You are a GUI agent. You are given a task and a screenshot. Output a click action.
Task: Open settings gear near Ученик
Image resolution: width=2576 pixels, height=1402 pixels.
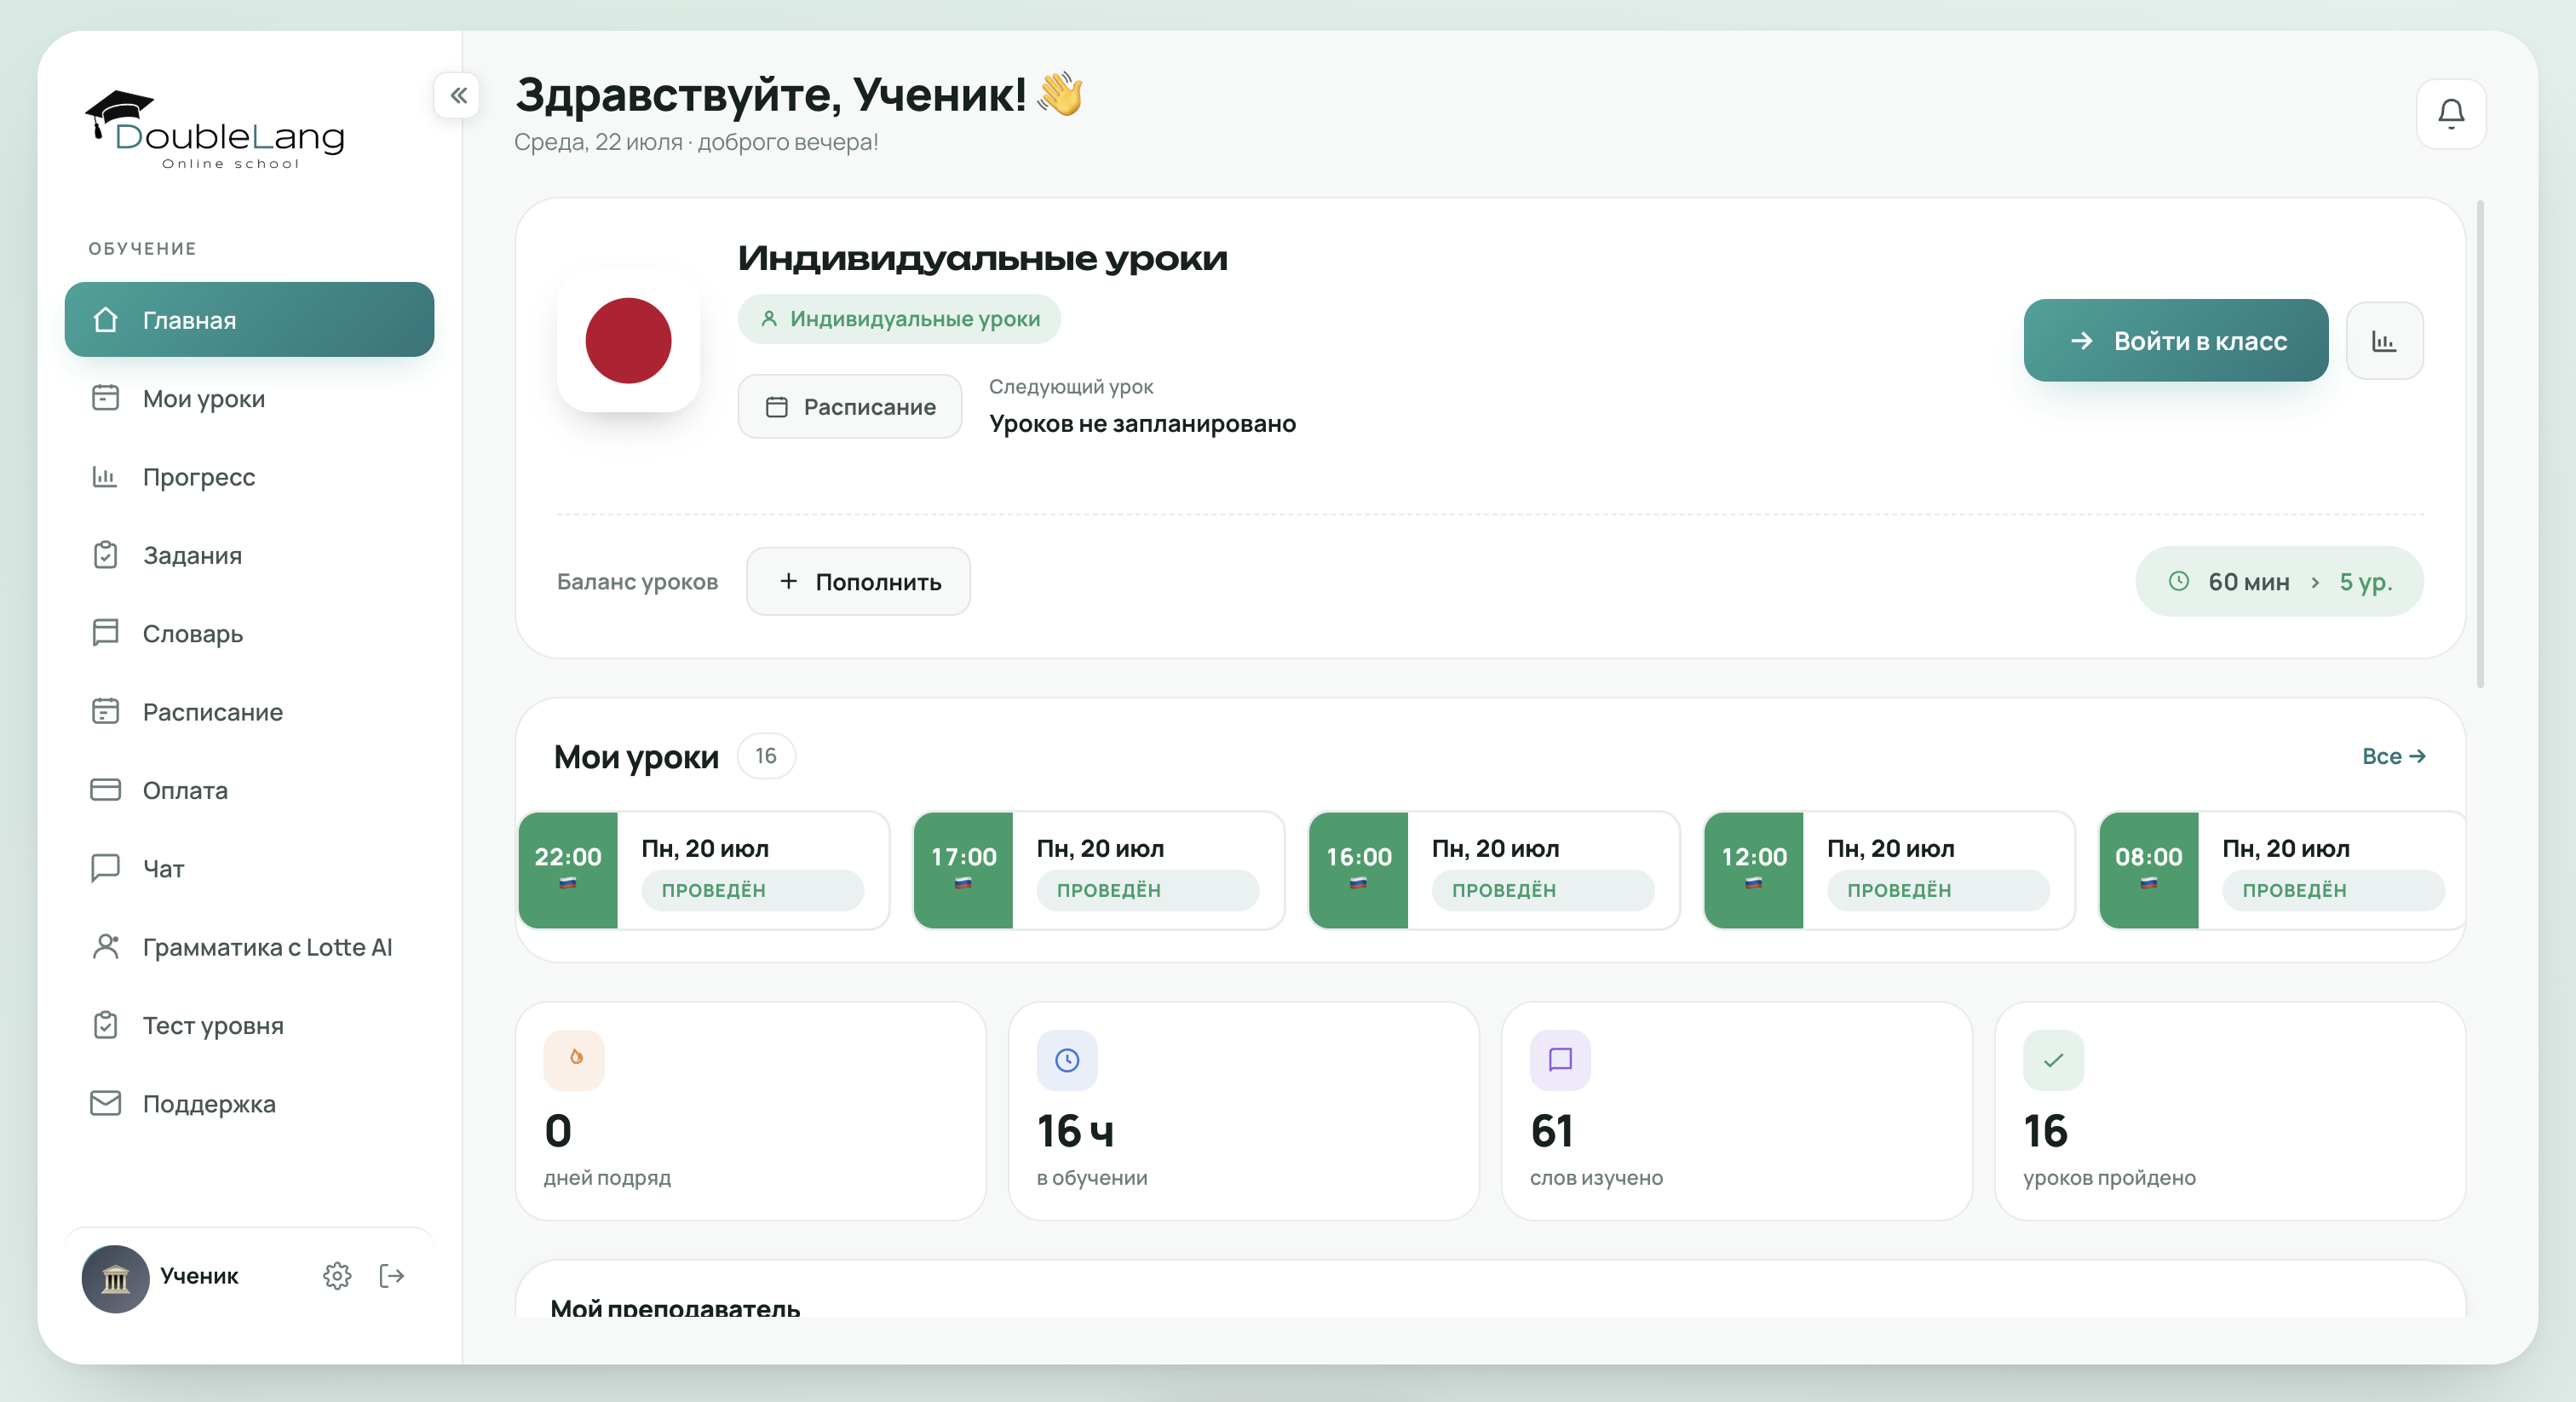[337, 1276]
